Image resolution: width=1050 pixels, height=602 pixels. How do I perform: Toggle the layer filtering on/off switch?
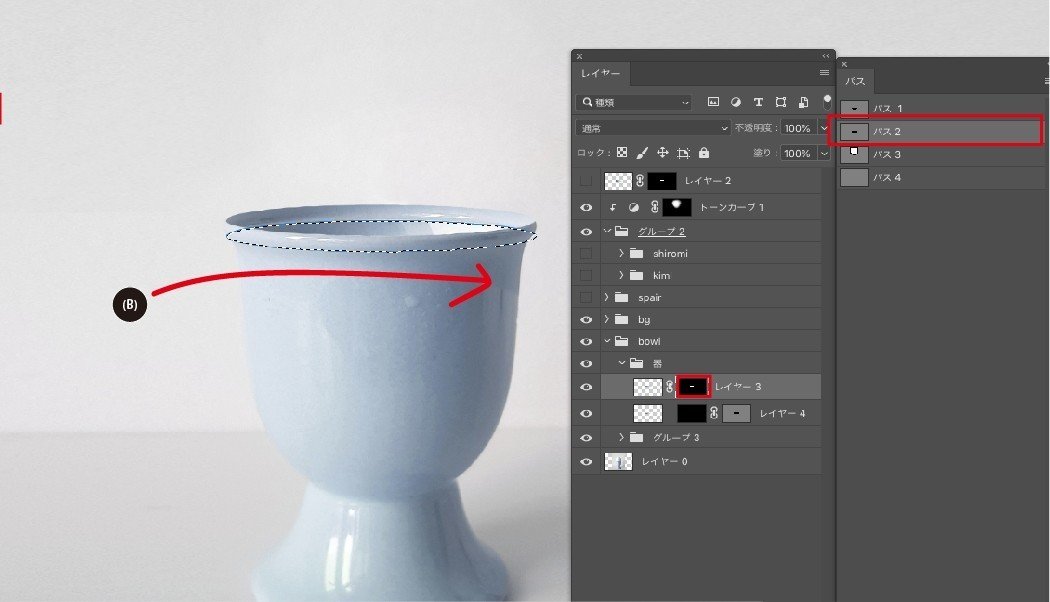click(828, 101)
